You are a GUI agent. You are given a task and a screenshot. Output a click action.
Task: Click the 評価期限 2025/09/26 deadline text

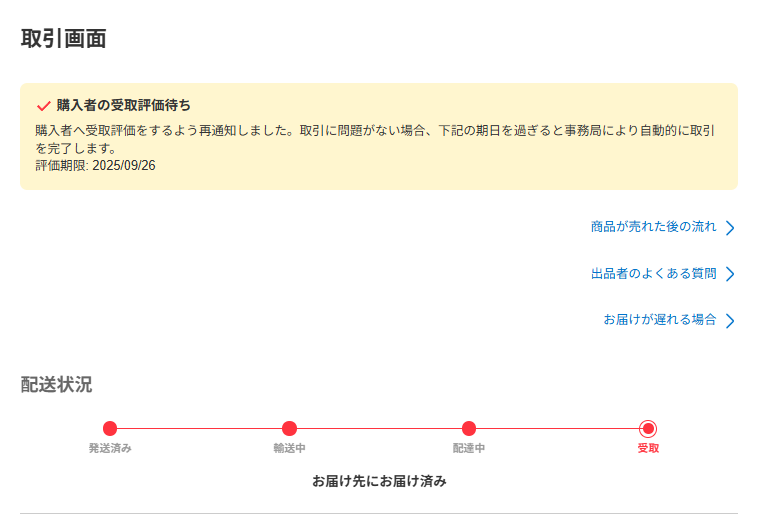tap(95, 166)
